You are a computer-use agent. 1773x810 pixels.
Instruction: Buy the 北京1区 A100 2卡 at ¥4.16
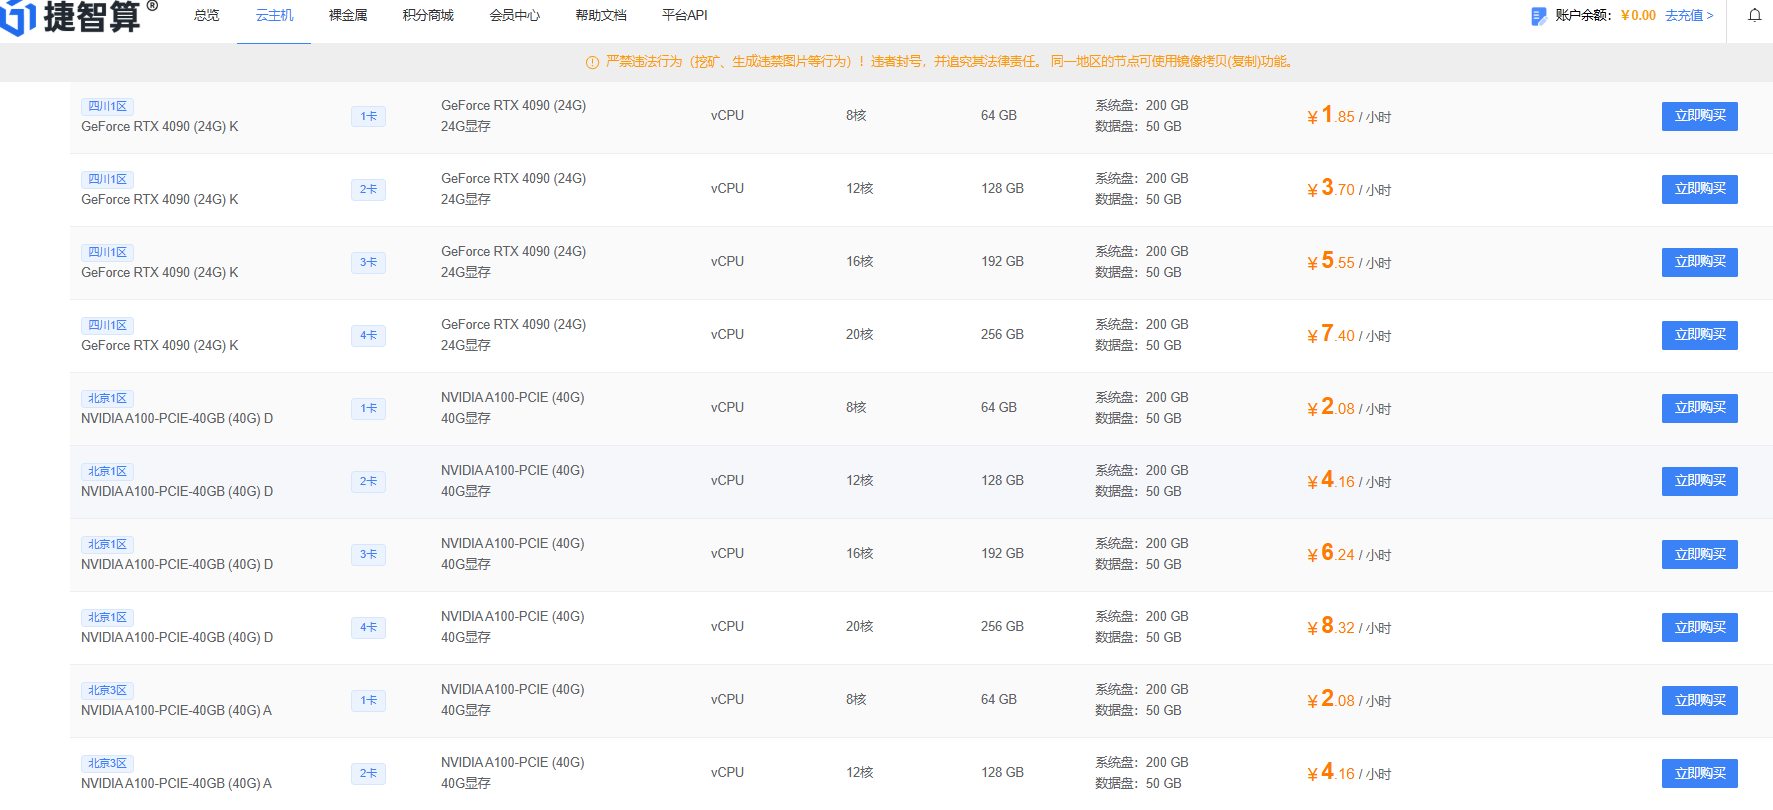[x=1699, y=481]
